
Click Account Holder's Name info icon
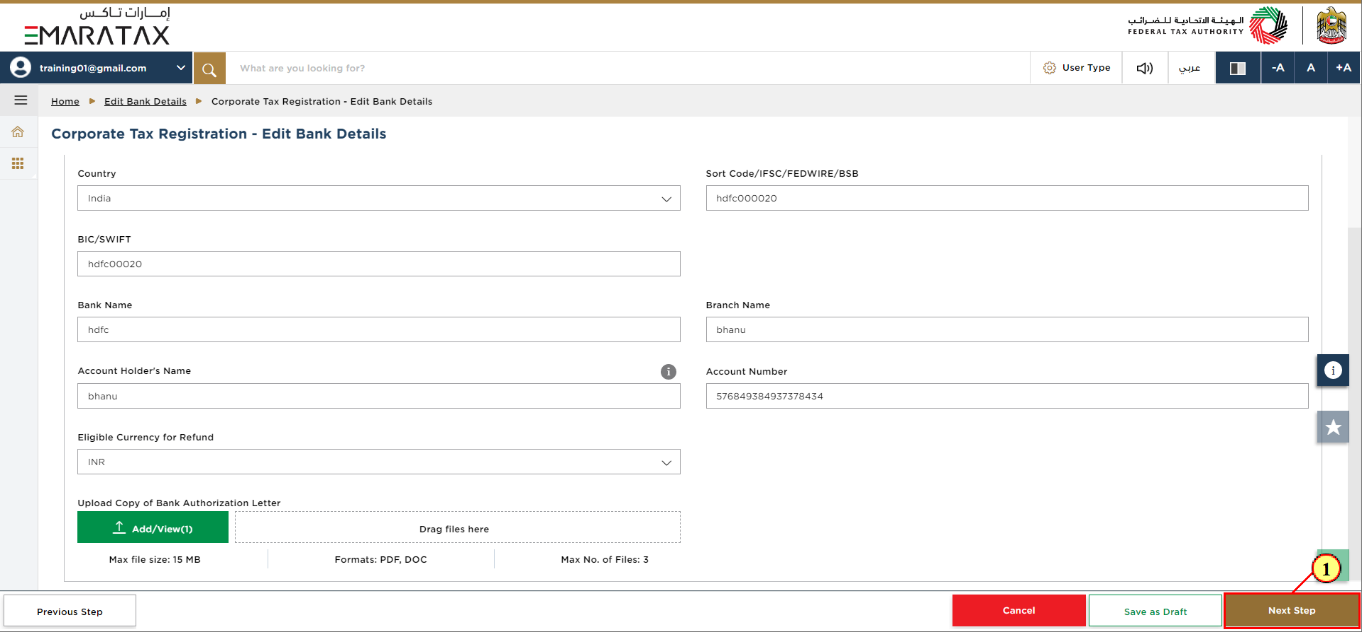tap(669, 372)
